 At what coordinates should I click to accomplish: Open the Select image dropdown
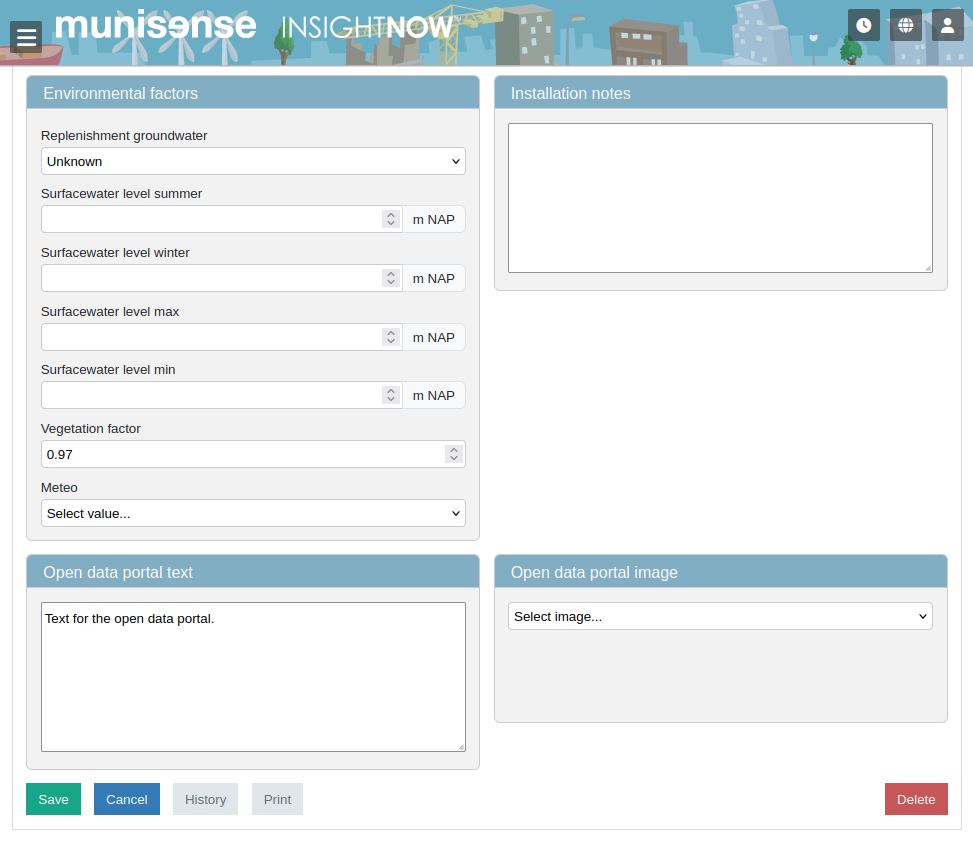coord(720,617)
